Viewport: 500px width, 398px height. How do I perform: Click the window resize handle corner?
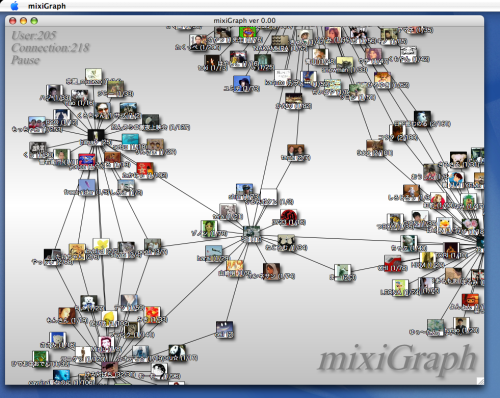(480, 381)
